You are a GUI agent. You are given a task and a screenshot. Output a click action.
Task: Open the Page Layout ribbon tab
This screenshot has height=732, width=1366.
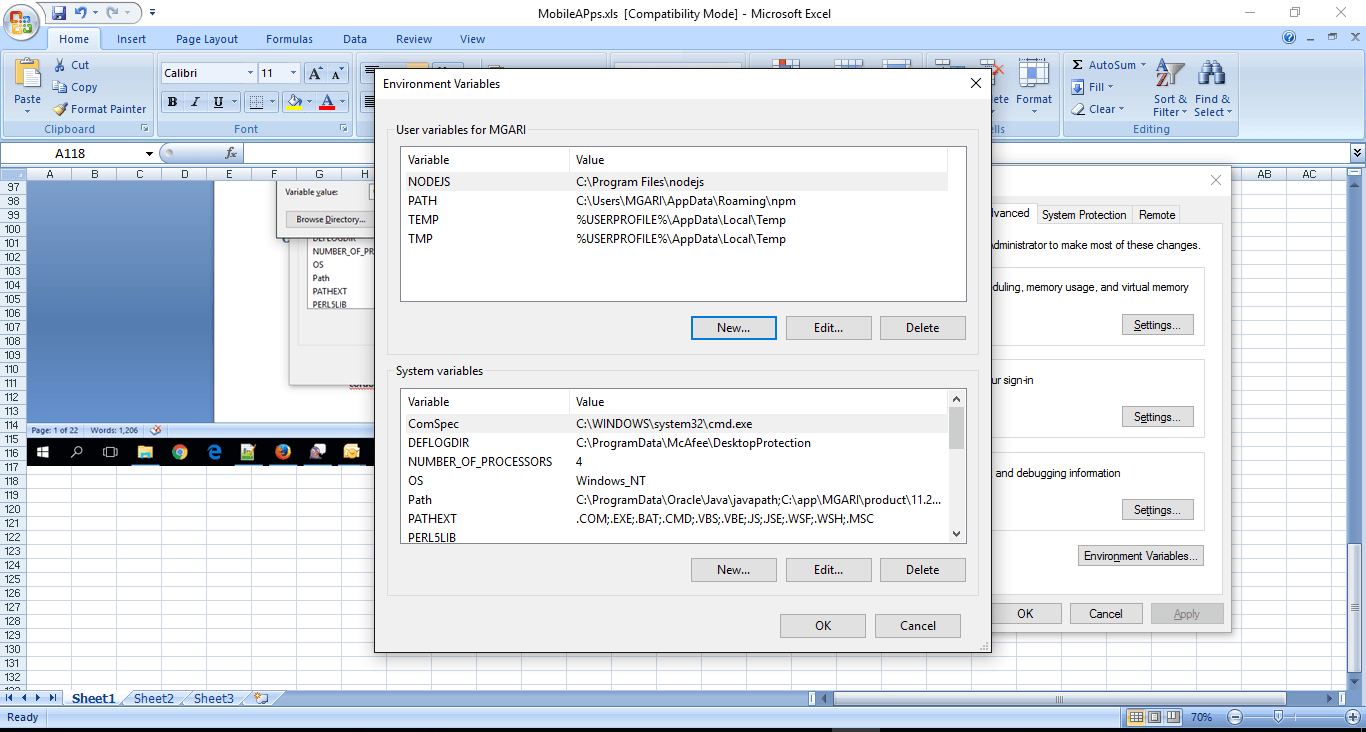pos(207,39)
